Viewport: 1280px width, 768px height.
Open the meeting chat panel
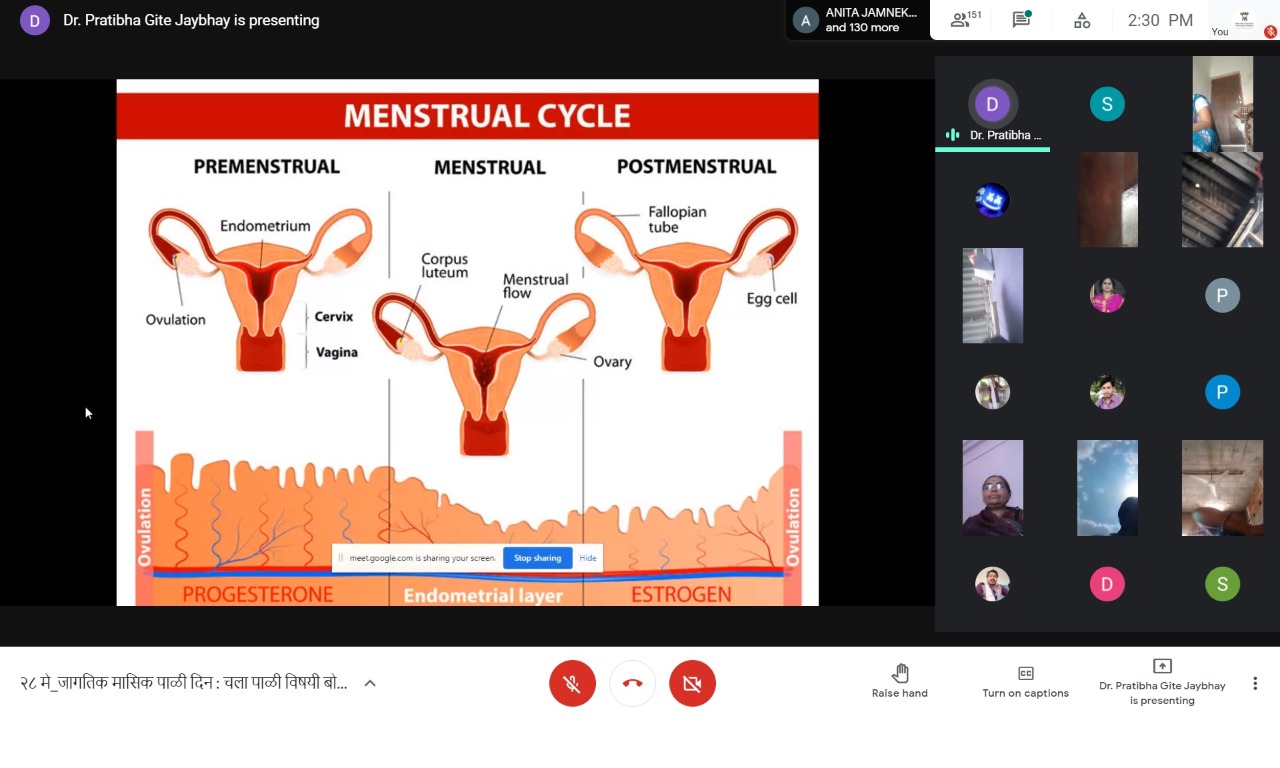click(x=1021, y=20)
